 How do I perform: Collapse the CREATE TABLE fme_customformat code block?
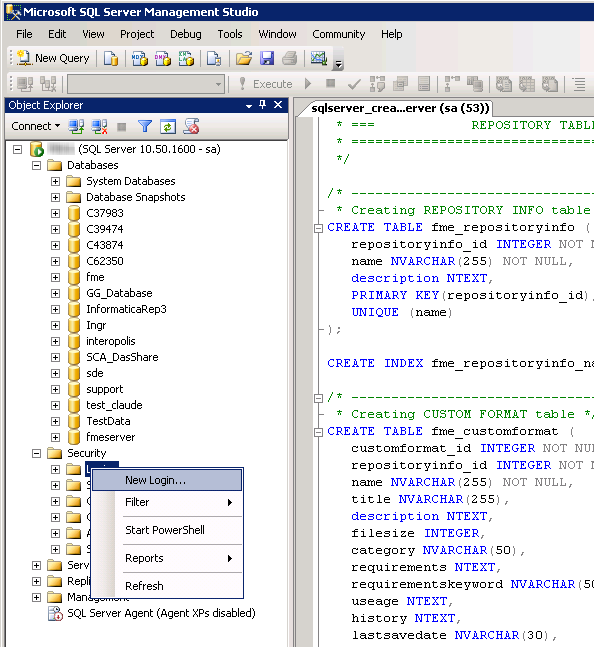coord(318,432)
